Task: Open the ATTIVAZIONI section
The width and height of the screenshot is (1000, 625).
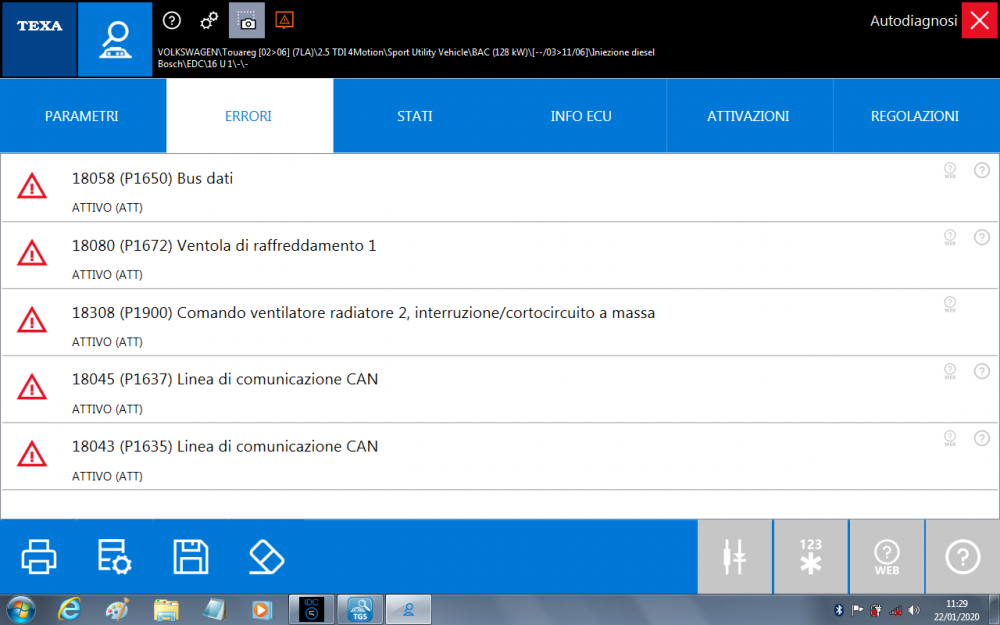Action: 748,115
